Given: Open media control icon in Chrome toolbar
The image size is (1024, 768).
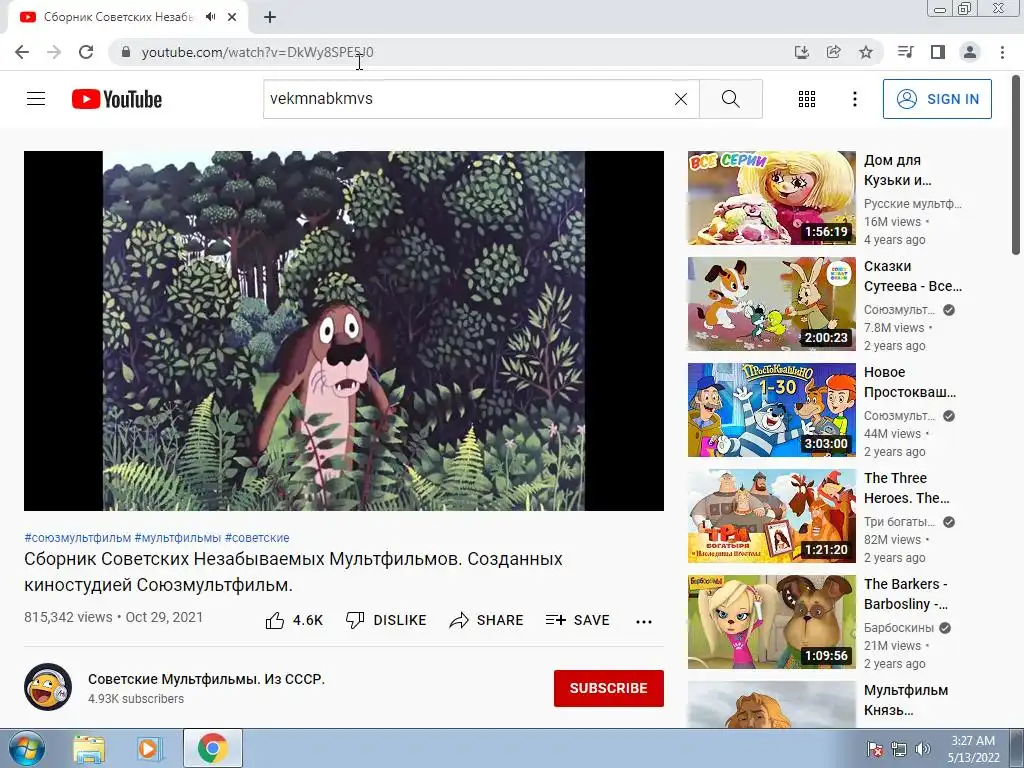Looking at the screenshot, I should pyautogui.click(x=905, y=52).
